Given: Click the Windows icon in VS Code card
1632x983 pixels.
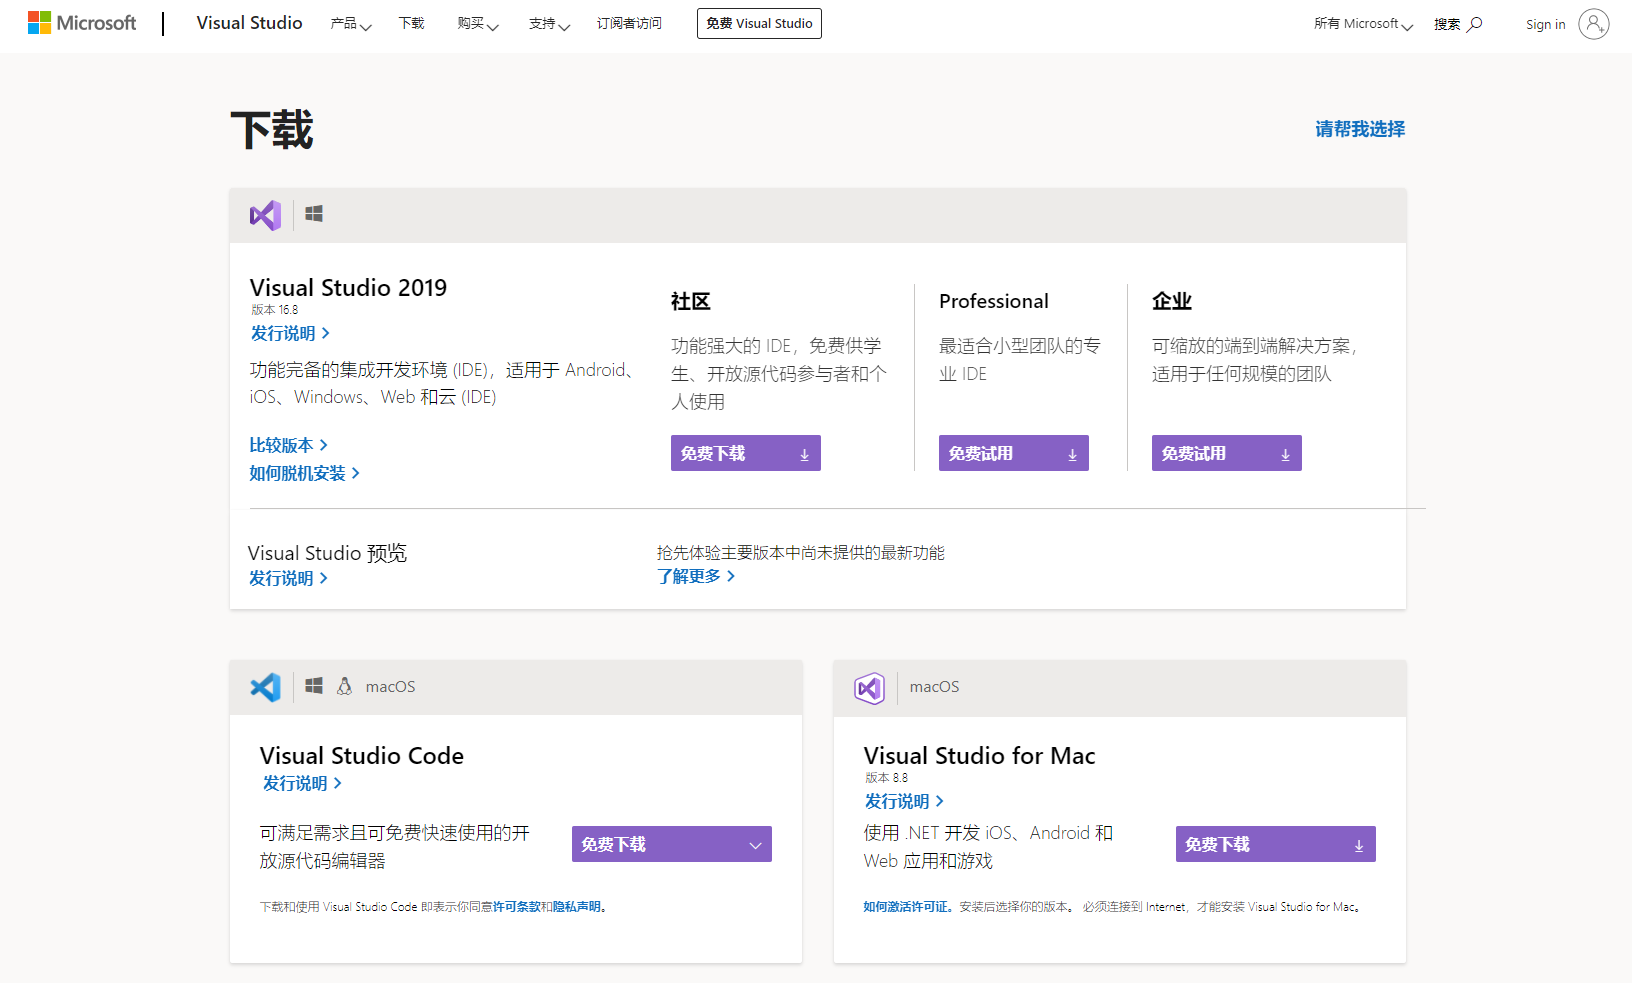Looking at the screenshot, I should (314, 686).
